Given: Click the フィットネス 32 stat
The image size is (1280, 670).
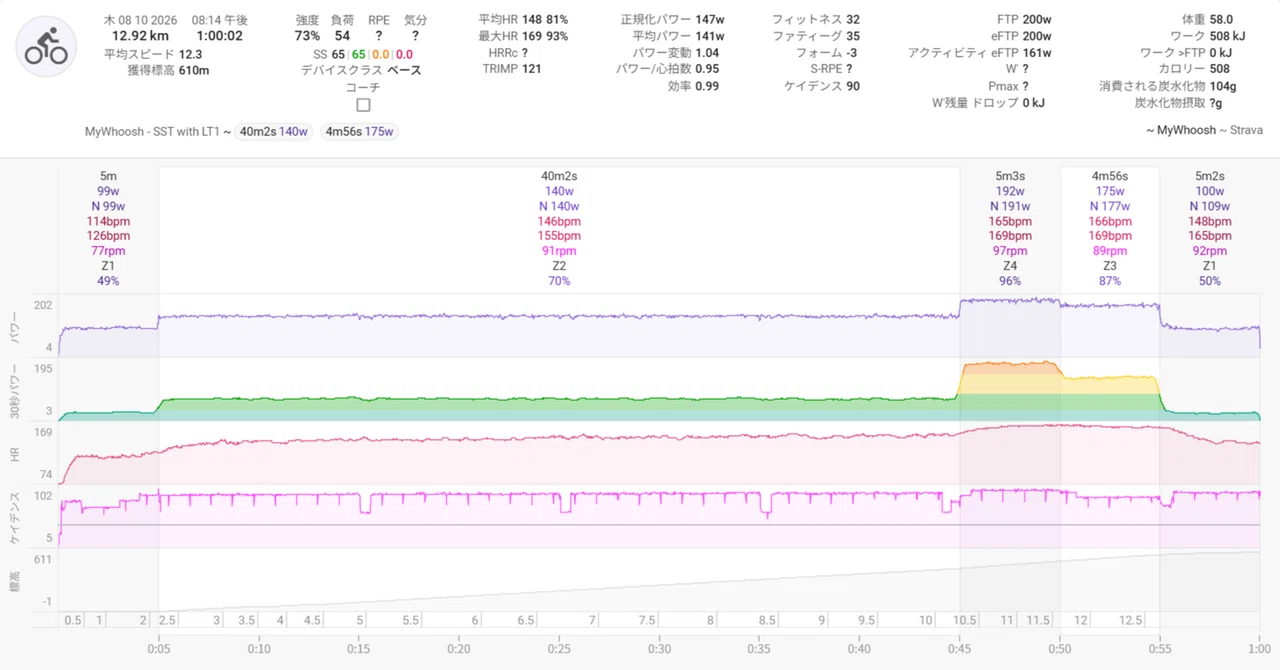Looking at the screenshot, I should pos(815,19).
